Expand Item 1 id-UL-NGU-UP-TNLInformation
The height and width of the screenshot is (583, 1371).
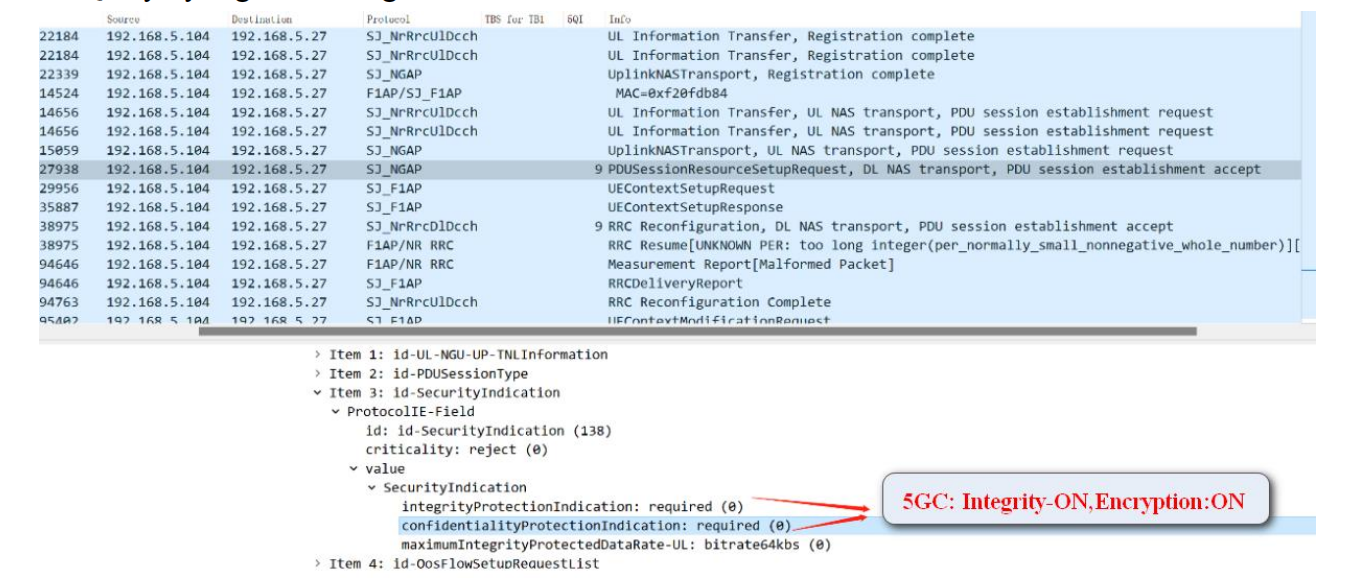(x=318, y=355)
